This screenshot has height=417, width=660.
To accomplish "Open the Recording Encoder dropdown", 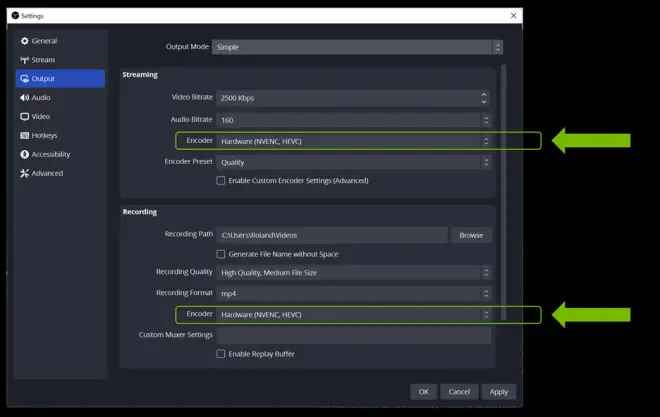I will (x=354, y=314).
